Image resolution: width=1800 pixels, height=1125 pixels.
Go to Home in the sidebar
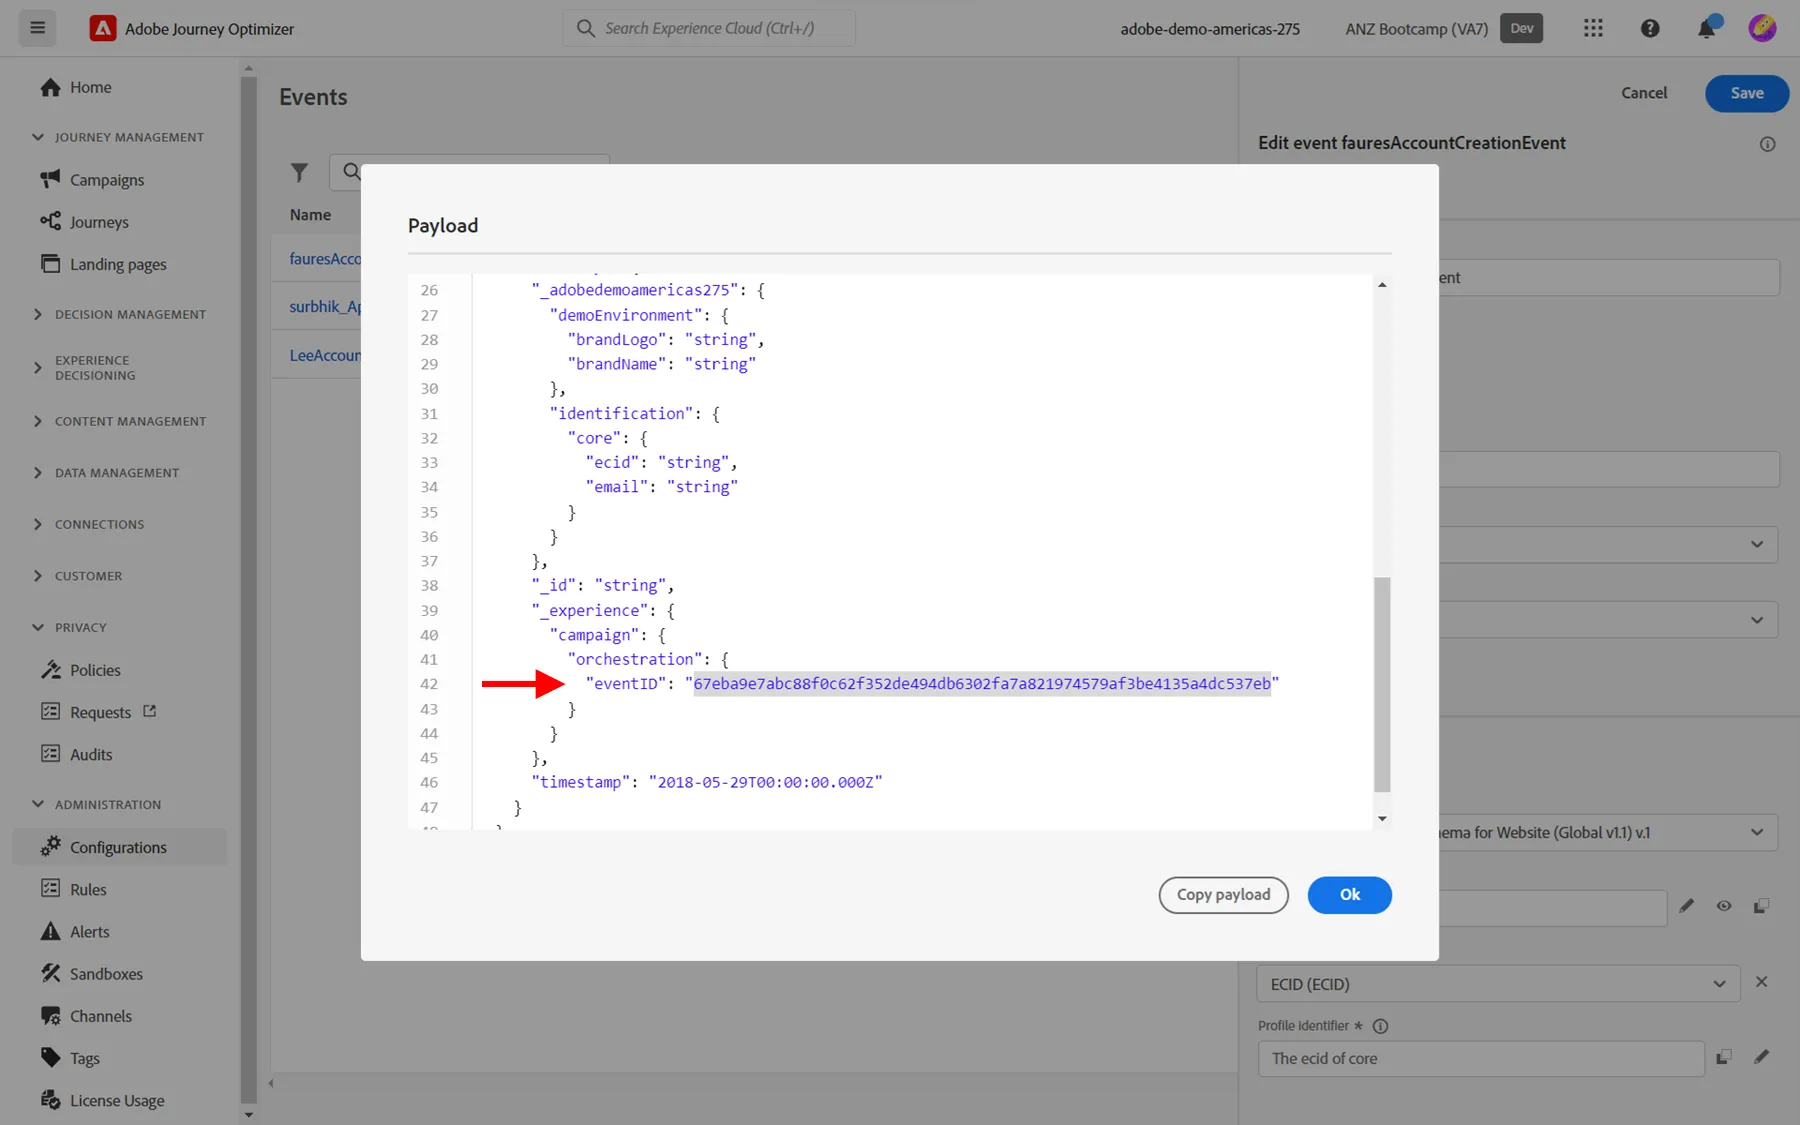90,87
